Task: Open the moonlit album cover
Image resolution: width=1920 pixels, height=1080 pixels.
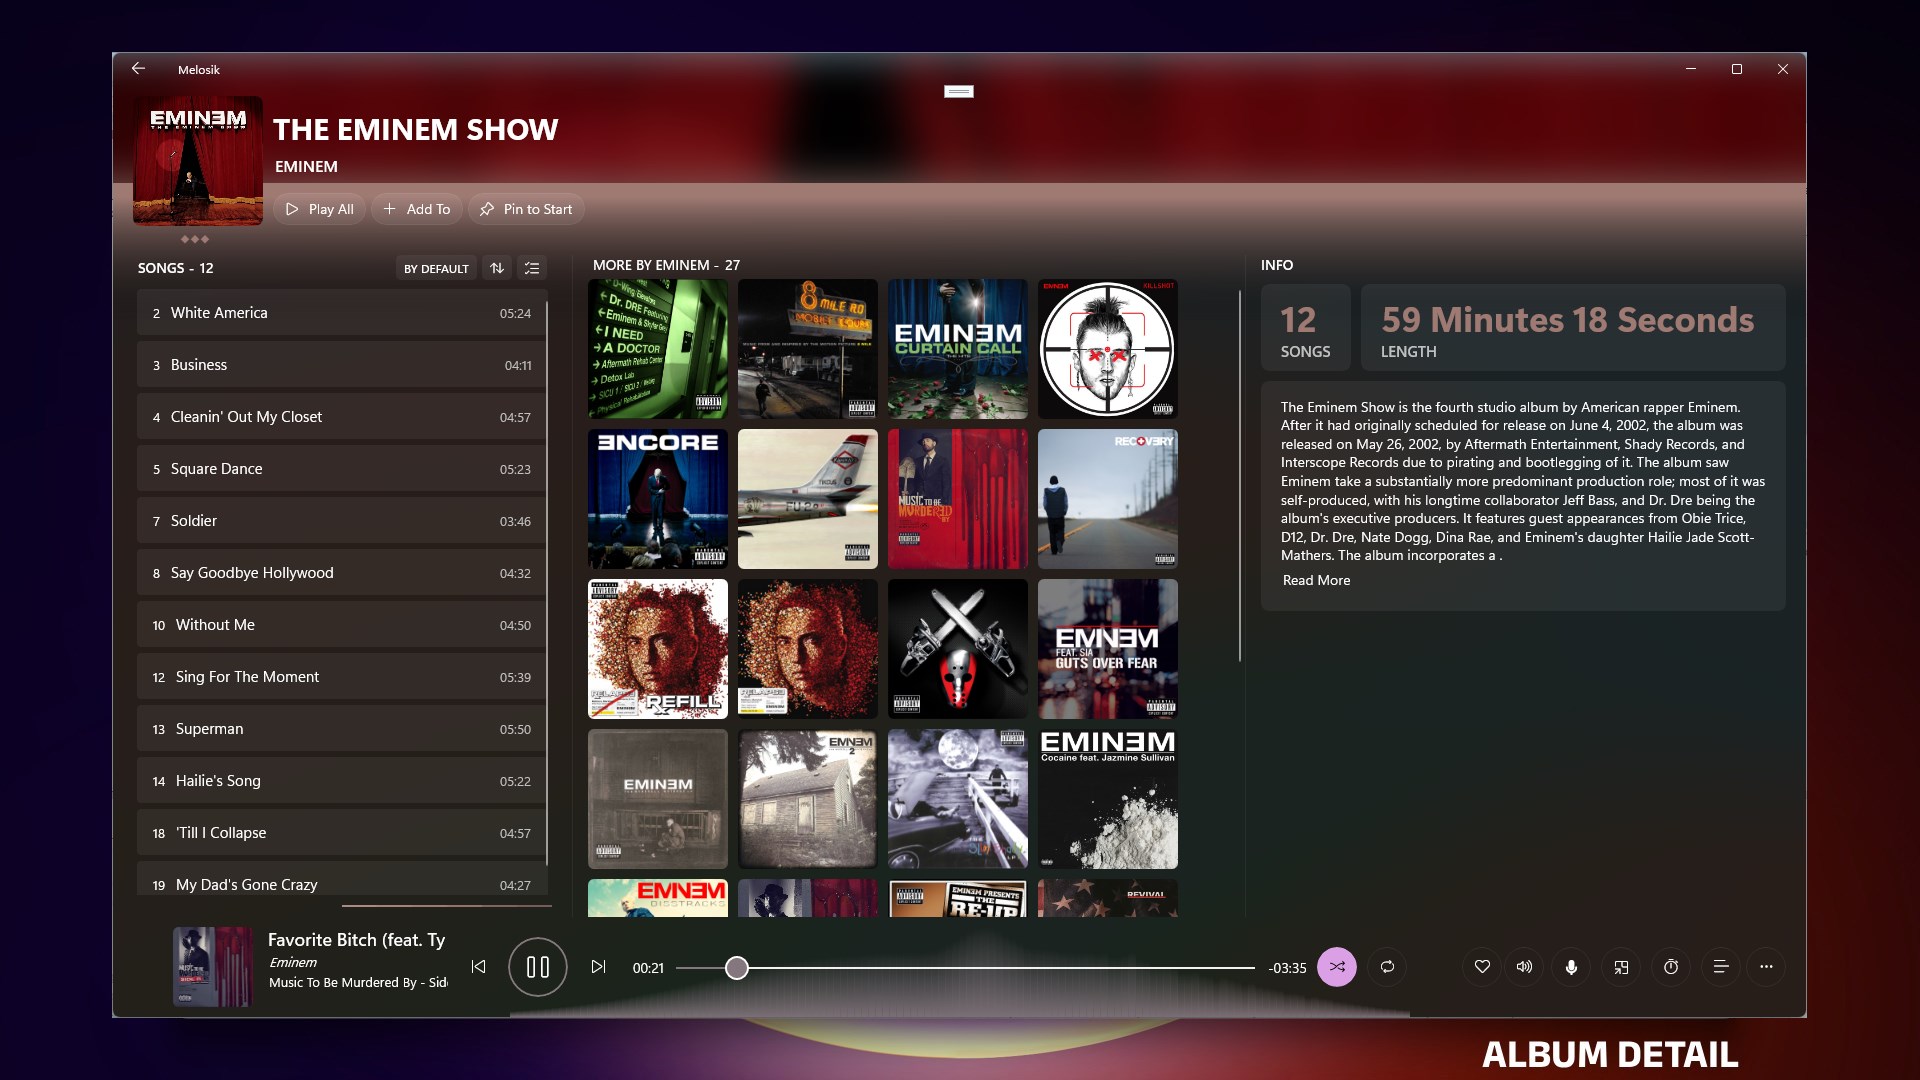Action: tap(958, 799)
